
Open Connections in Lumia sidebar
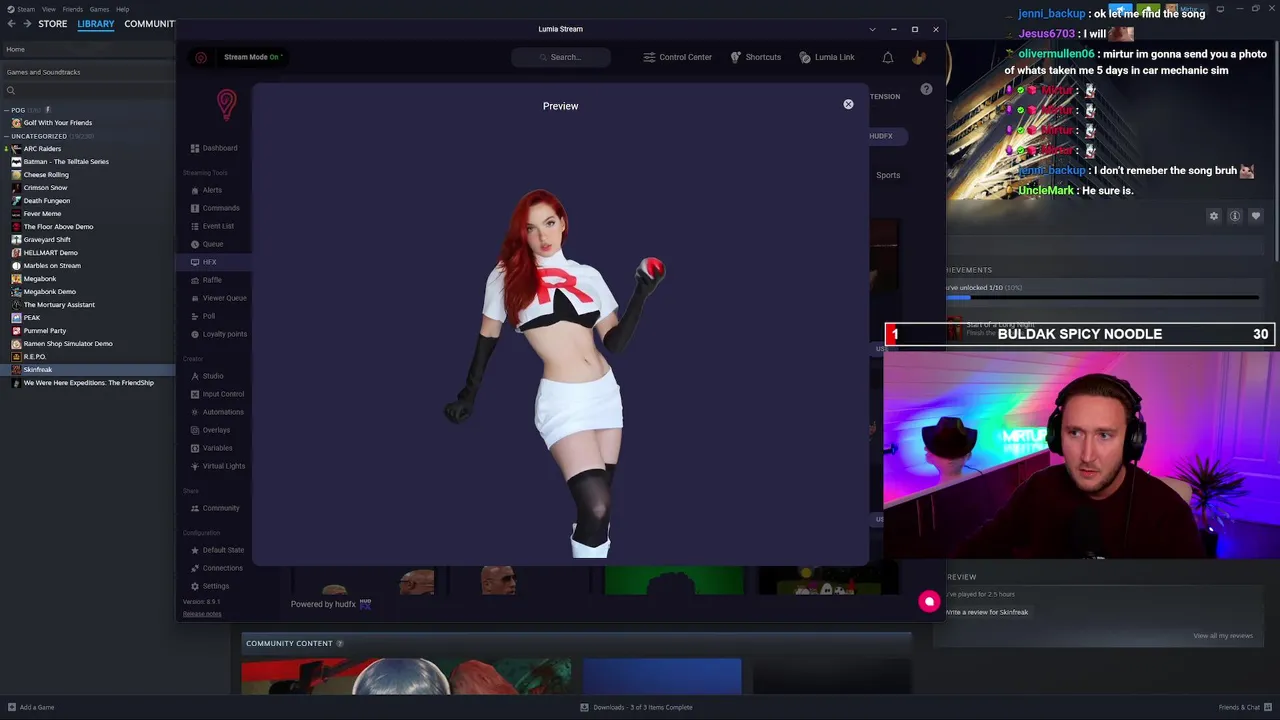216,568
